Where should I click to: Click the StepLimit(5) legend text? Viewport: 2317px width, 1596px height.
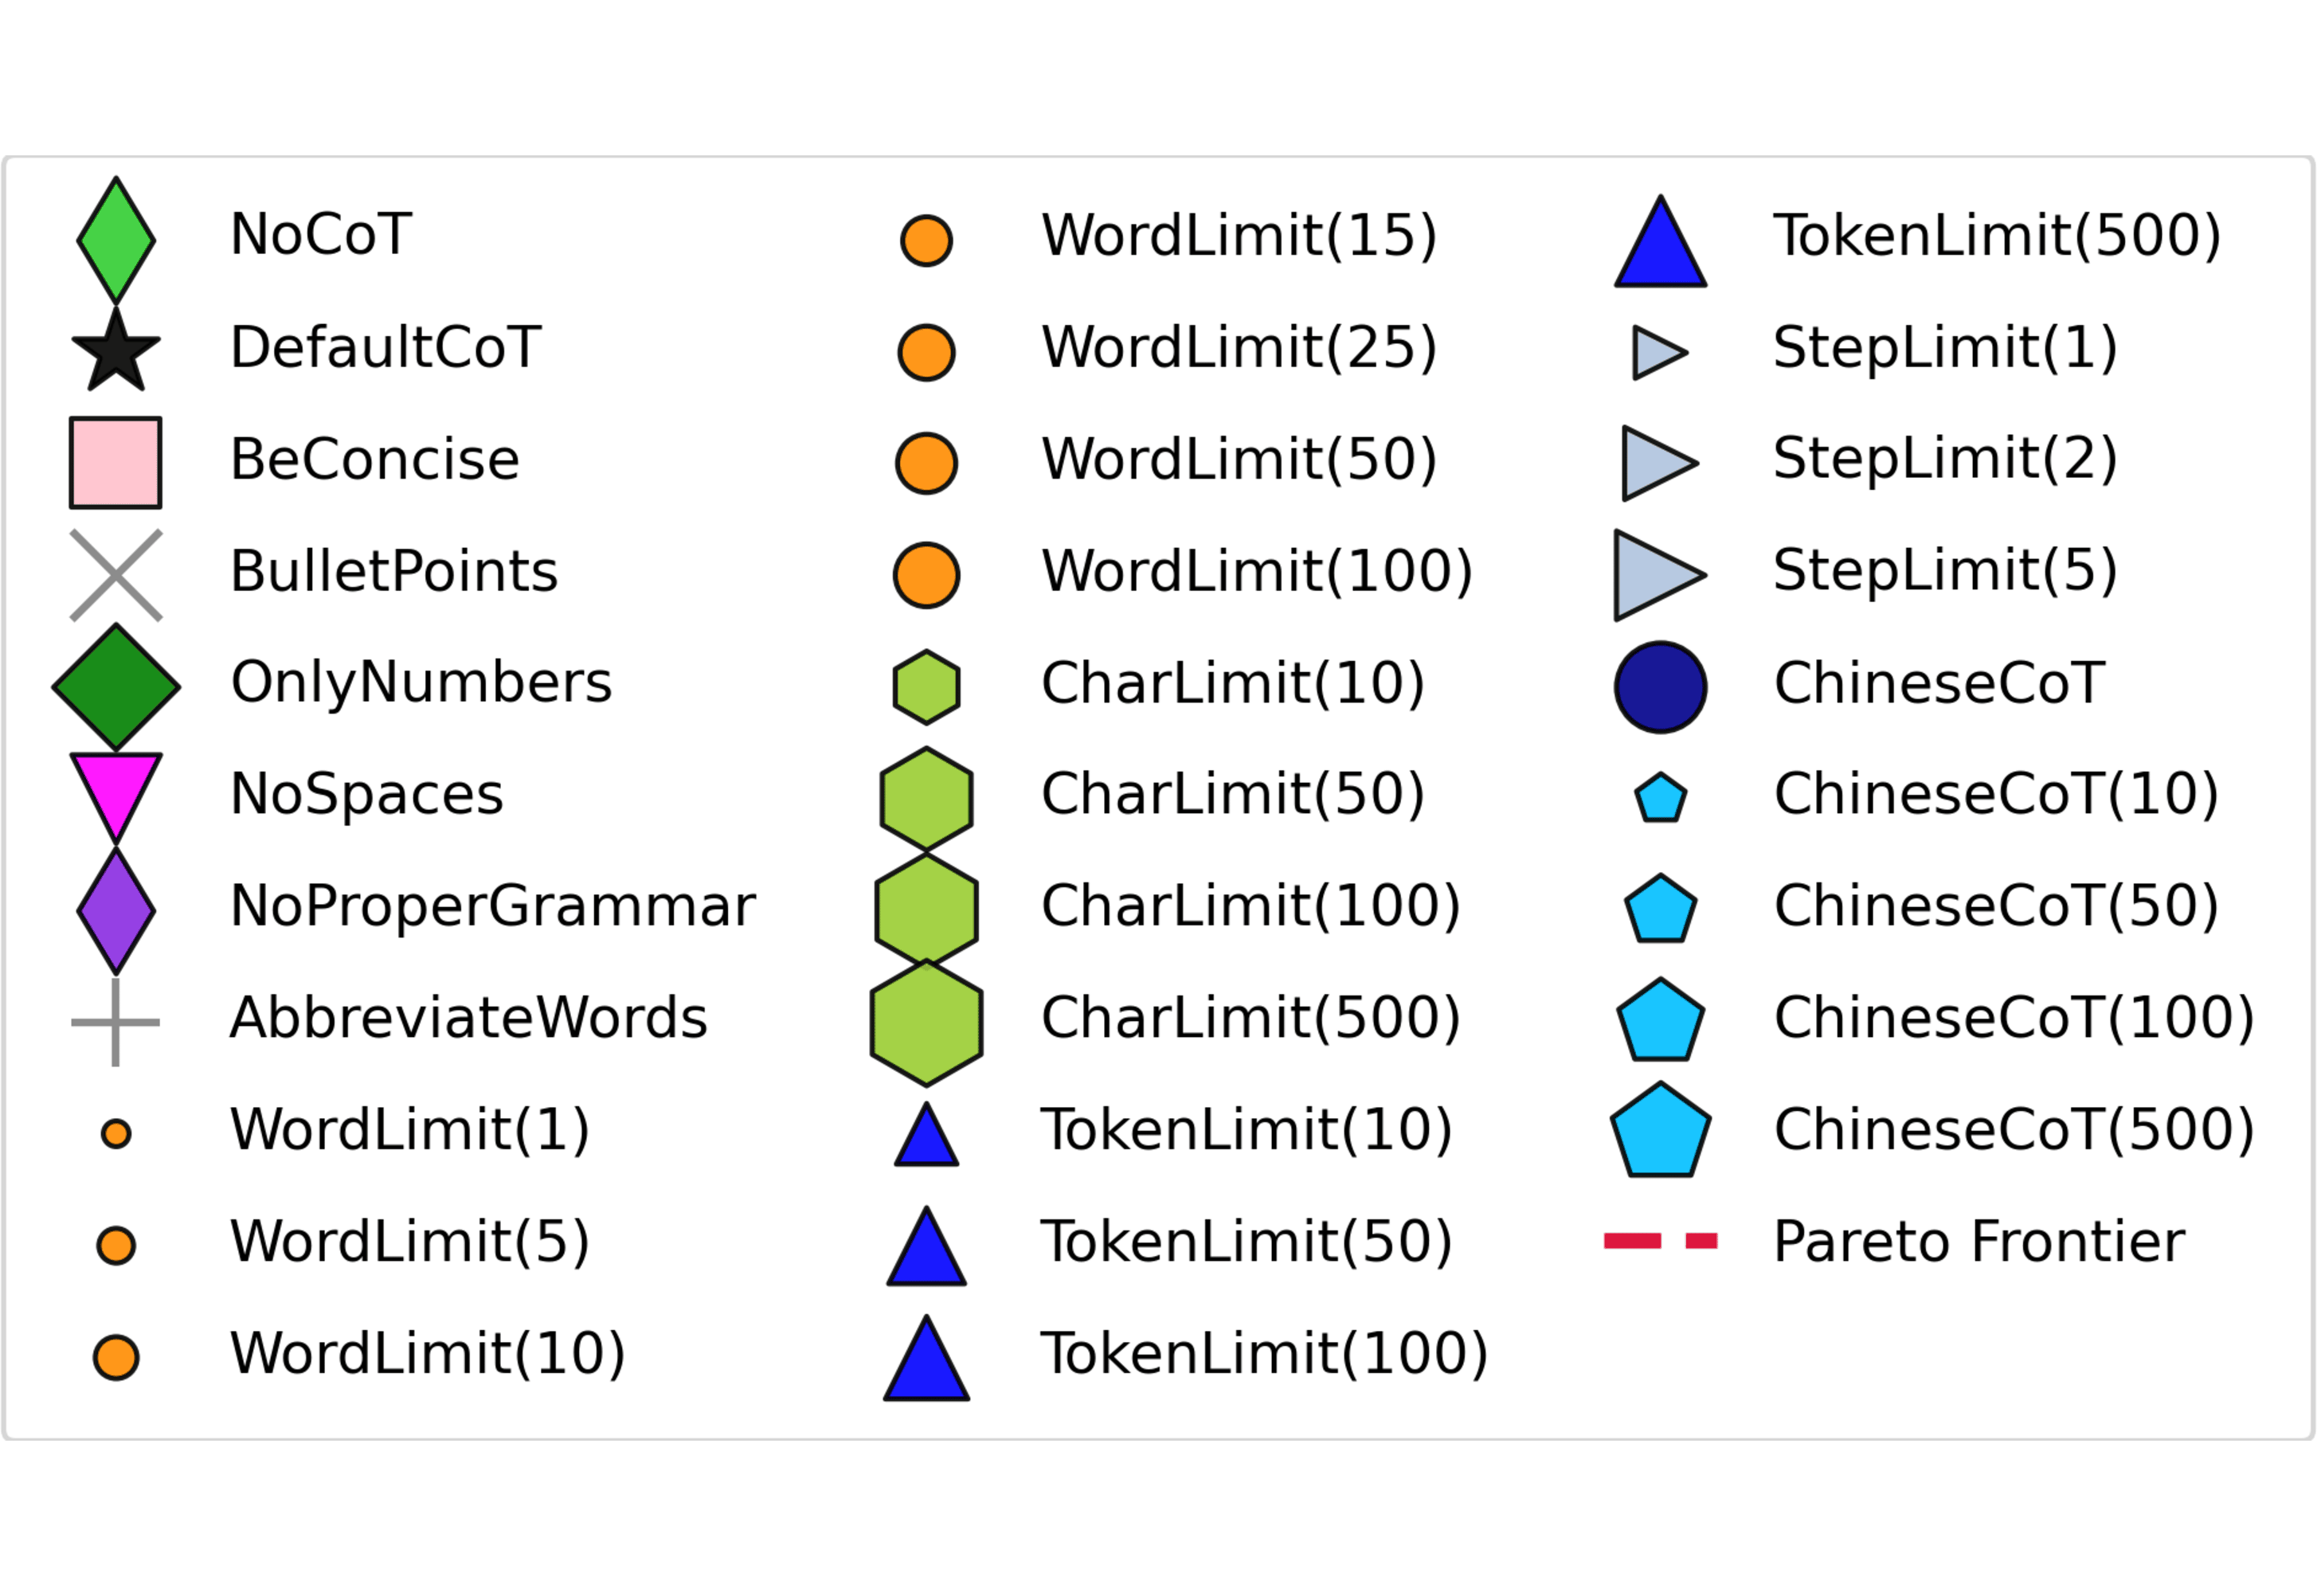coord(1945,571)
